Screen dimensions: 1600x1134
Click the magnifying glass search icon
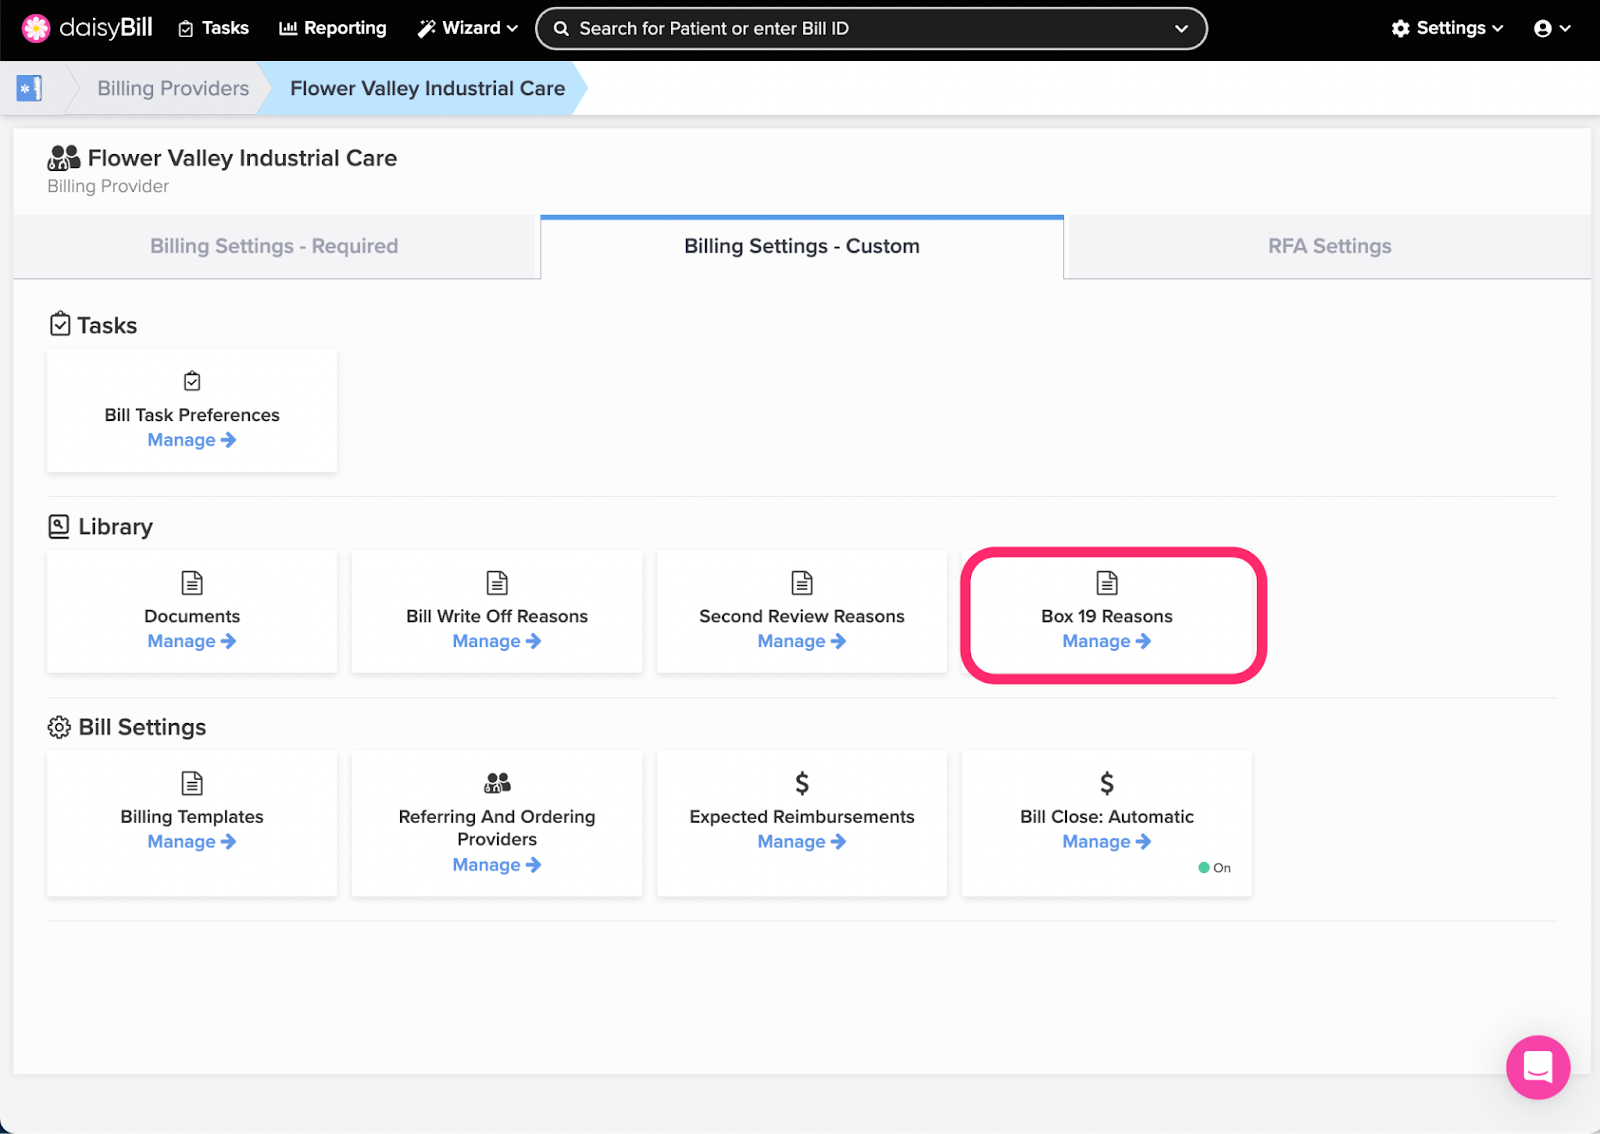tap(562, 29)
